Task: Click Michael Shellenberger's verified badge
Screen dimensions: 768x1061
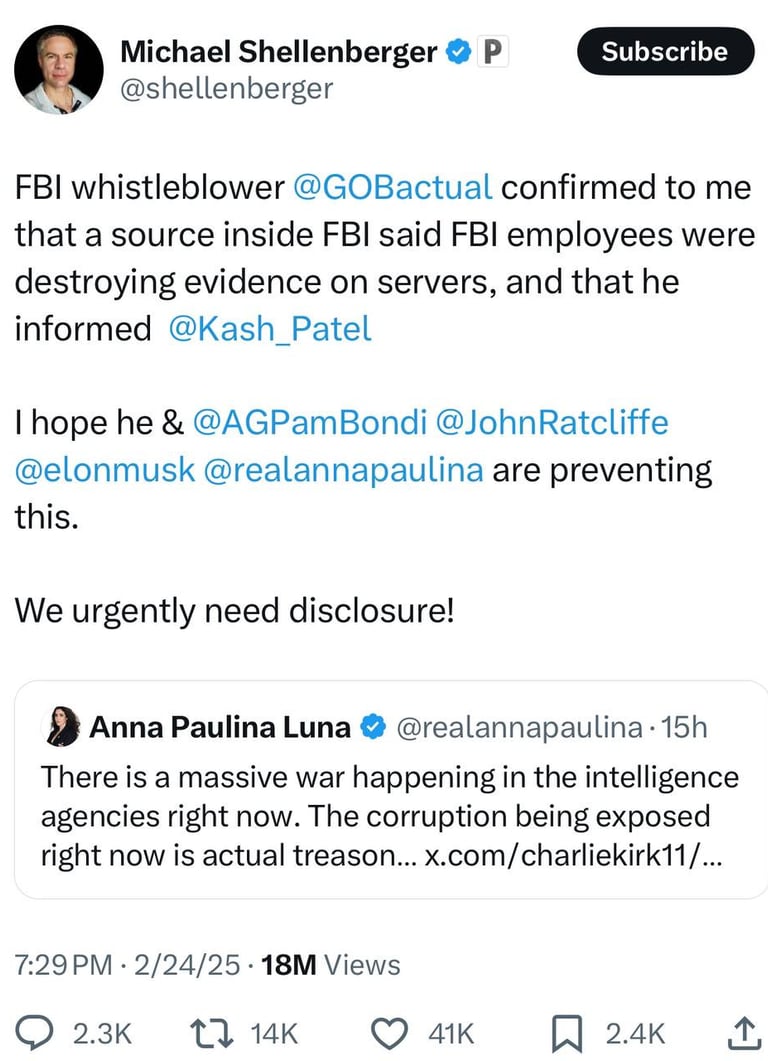Action: tap(459, 52)
